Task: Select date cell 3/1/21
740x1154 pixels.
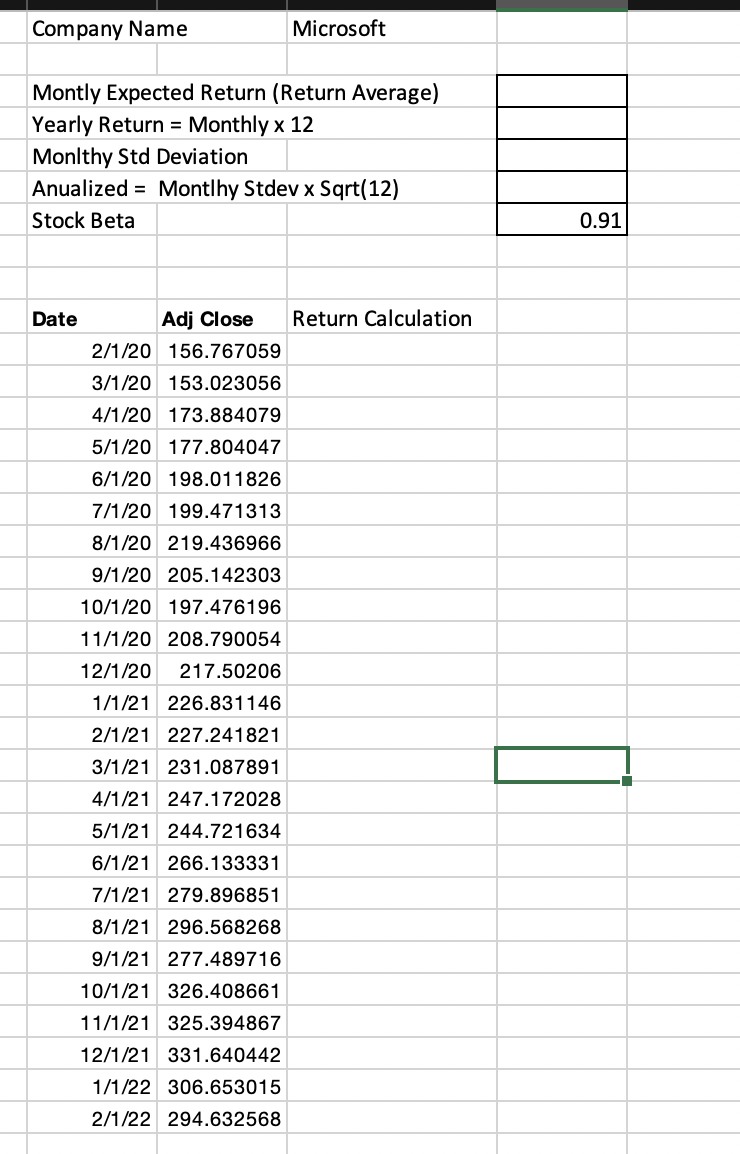Action: (x=92, y=767)
